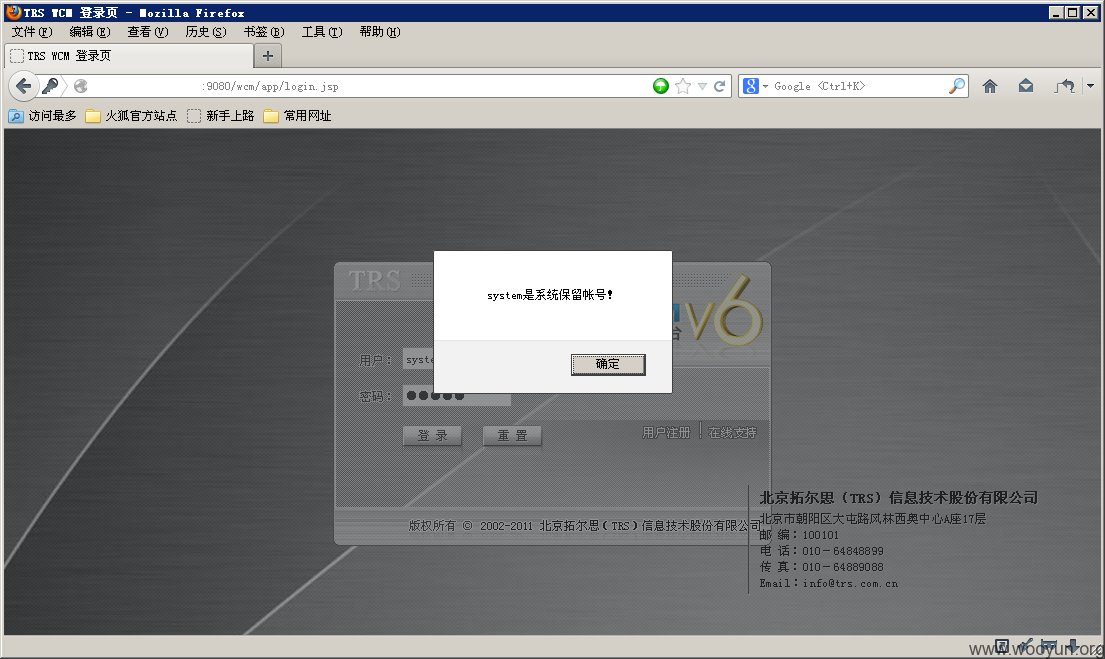1105x659 pixels.
Task: Click 确定 in the alert dialog
Action: tap(607, 364)
